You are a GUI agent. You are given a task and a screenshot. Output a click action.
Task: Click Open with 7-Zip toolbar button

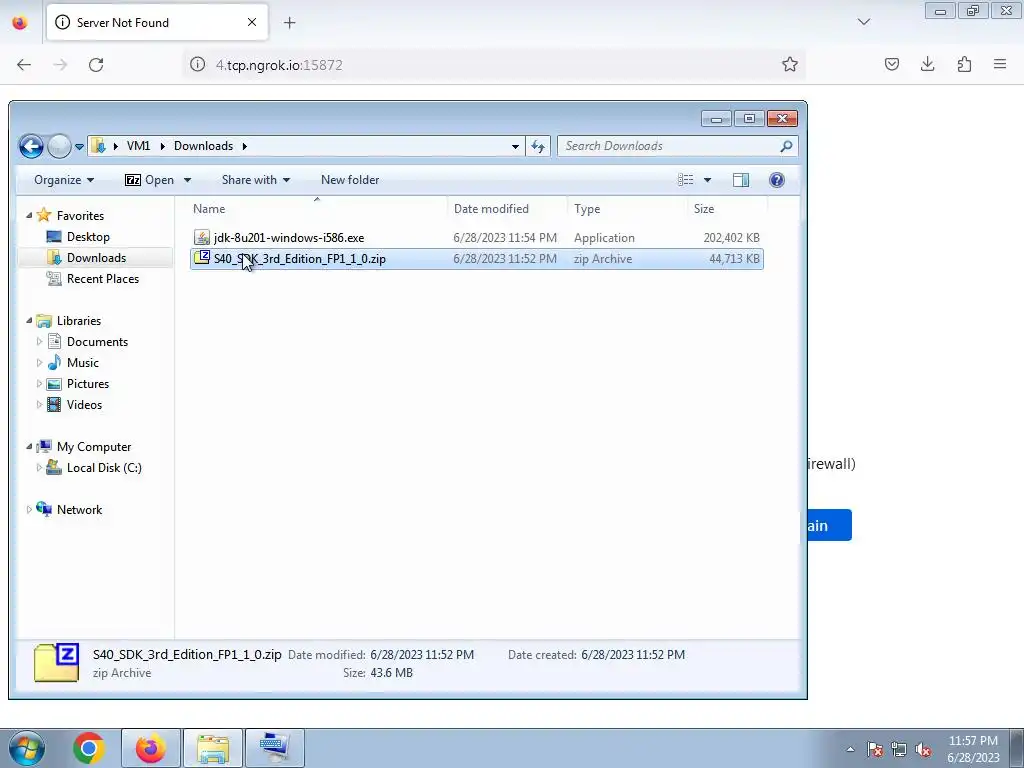pyautogui.click(x=150, y=180)
